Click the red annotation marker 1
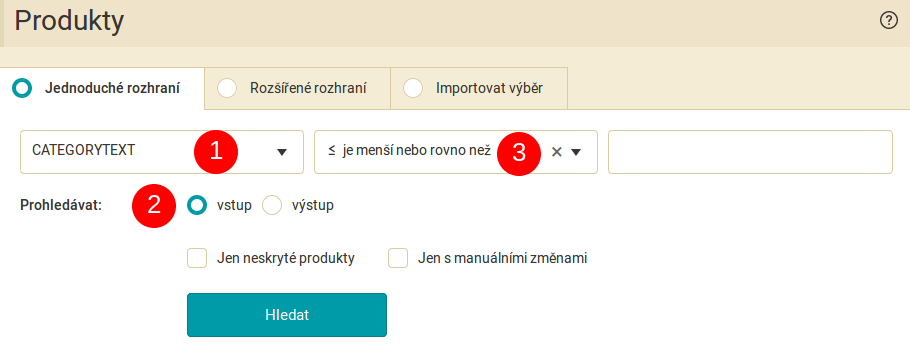Screen dimensions: 910x364 [216, 152]
